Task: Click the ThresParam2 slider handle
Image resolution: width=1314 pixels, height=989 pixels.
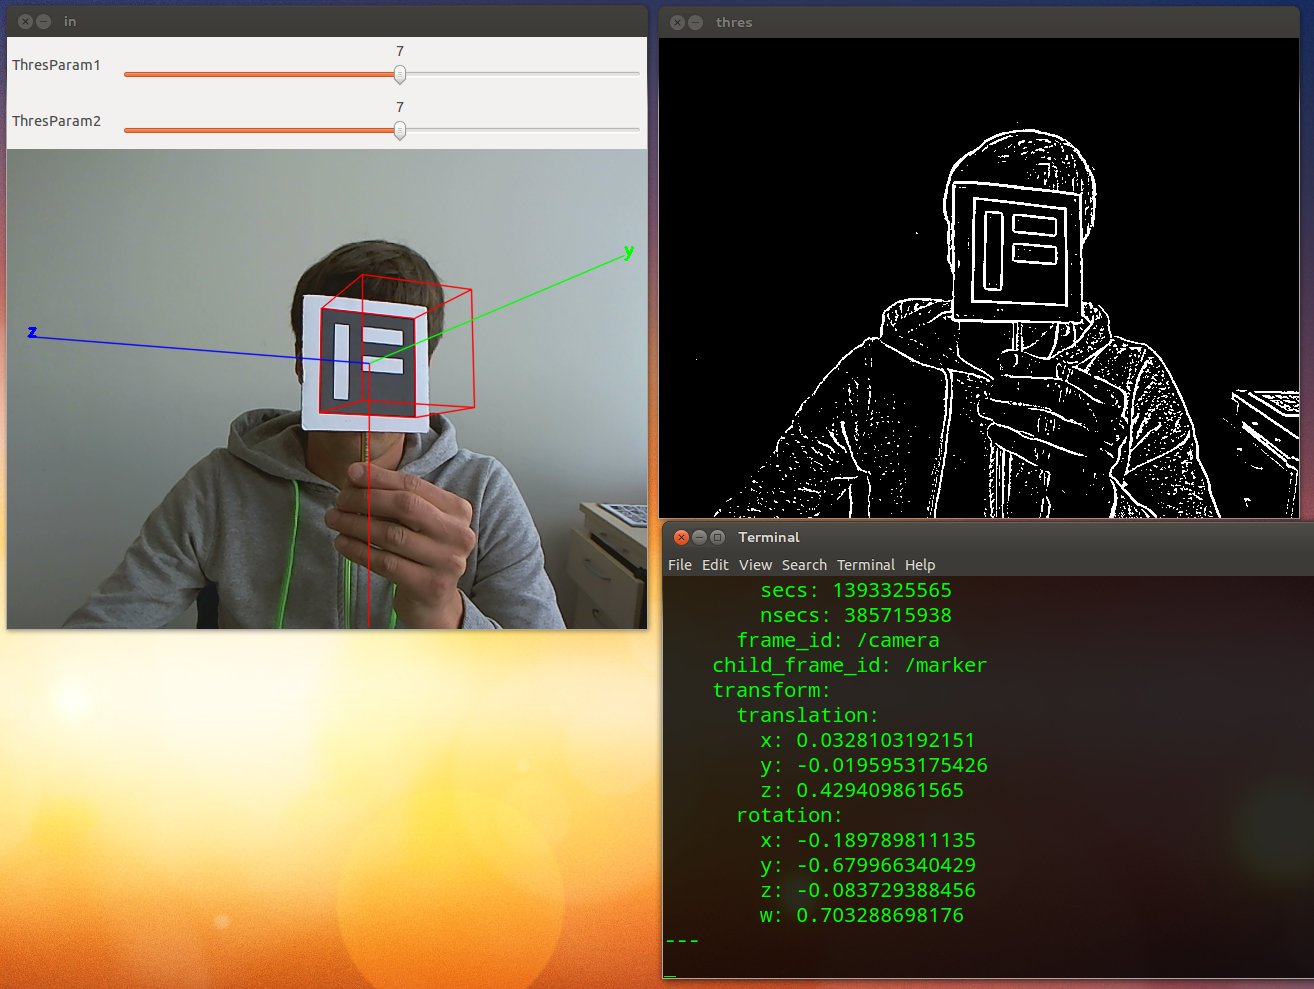Action: (400, 130)
